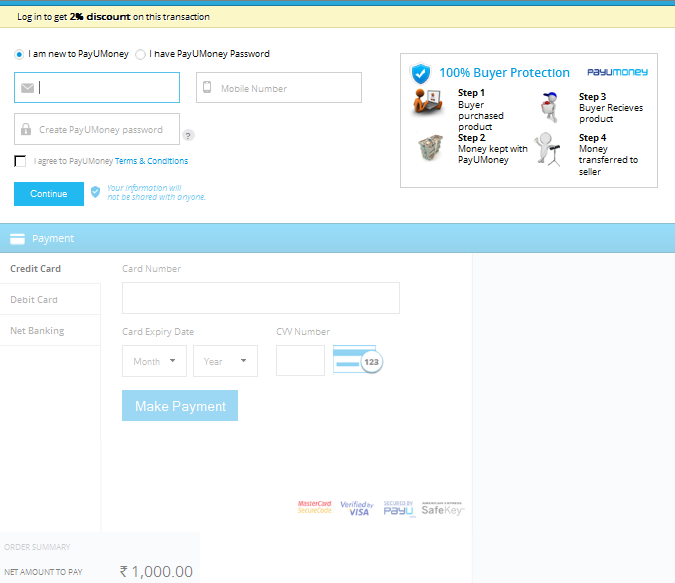Click the 'Buyer purchased product' text

[480, 116]
